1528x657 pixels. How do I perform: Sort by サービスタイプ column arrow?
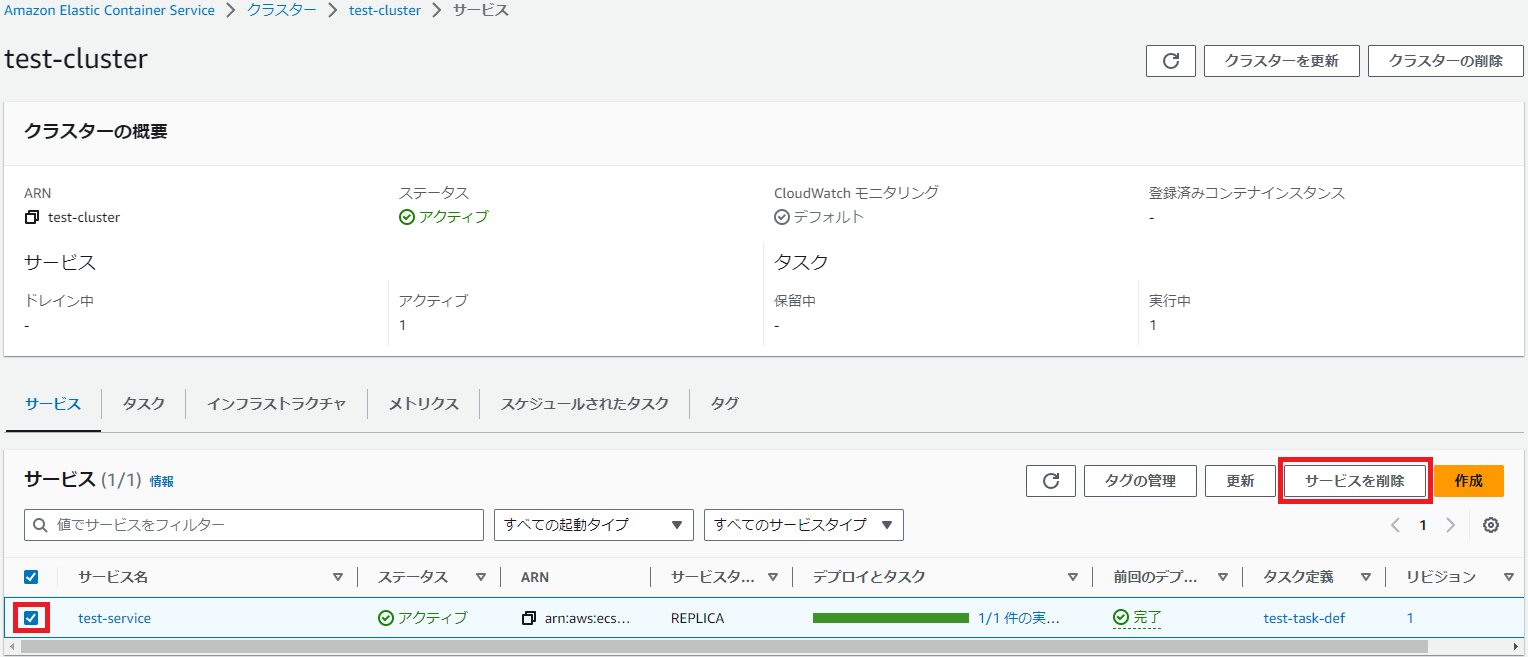coord(773,577)
